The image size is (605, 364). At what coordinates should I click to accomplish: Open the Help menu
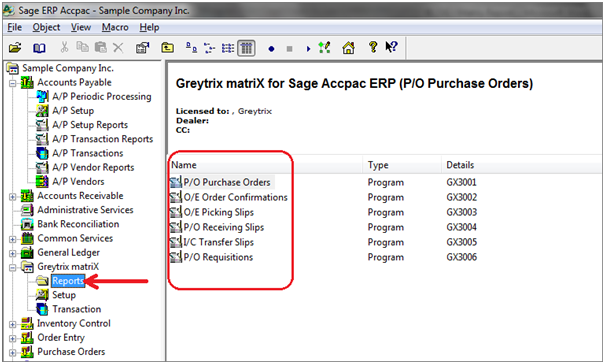(x=149, y=27)
